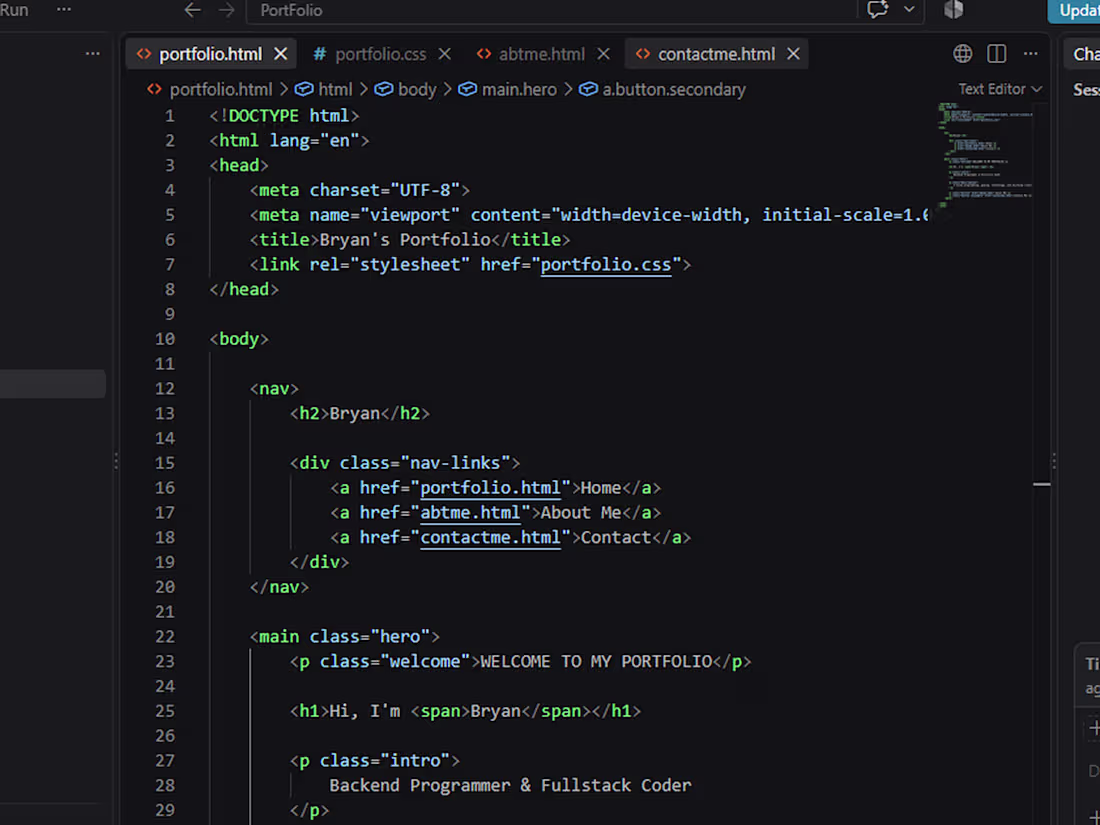
Task: Click the "WELCOME TO MY PORTFOLIO" text
Action: pyautogui.click(x=596, y=662)
